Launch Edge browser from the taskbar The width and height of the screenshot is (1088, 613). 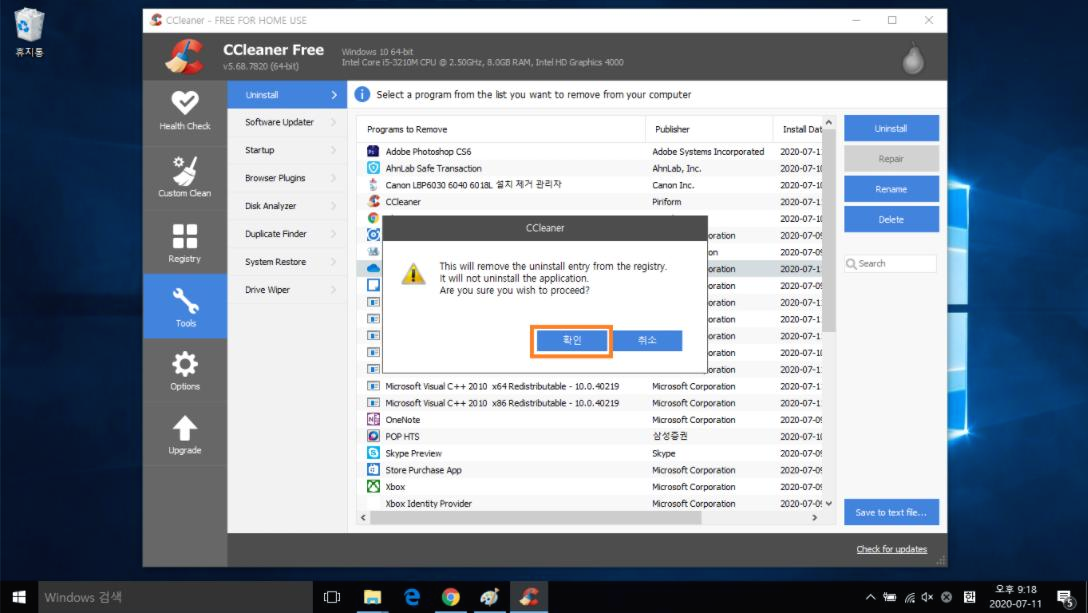[x=412, y=597]
